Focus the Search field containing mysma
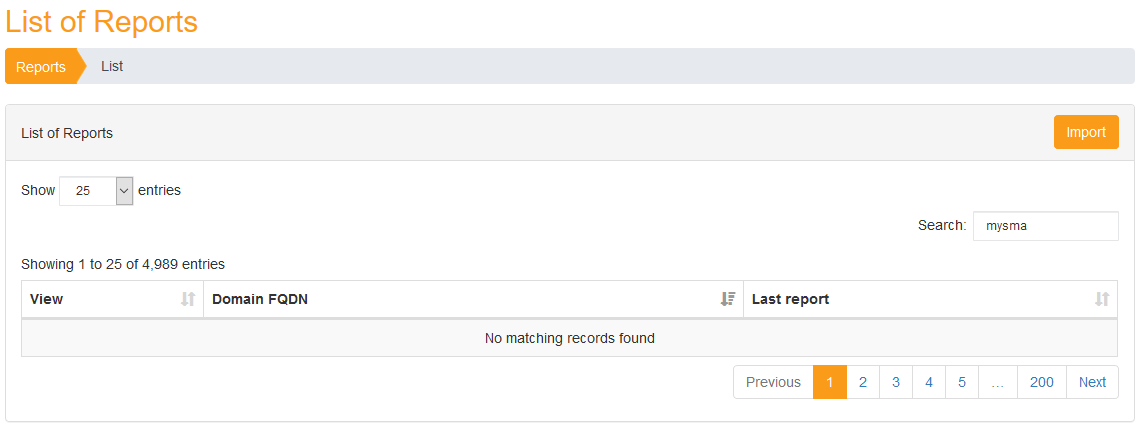This screenshot has width=1142, height=433. 1046,226
